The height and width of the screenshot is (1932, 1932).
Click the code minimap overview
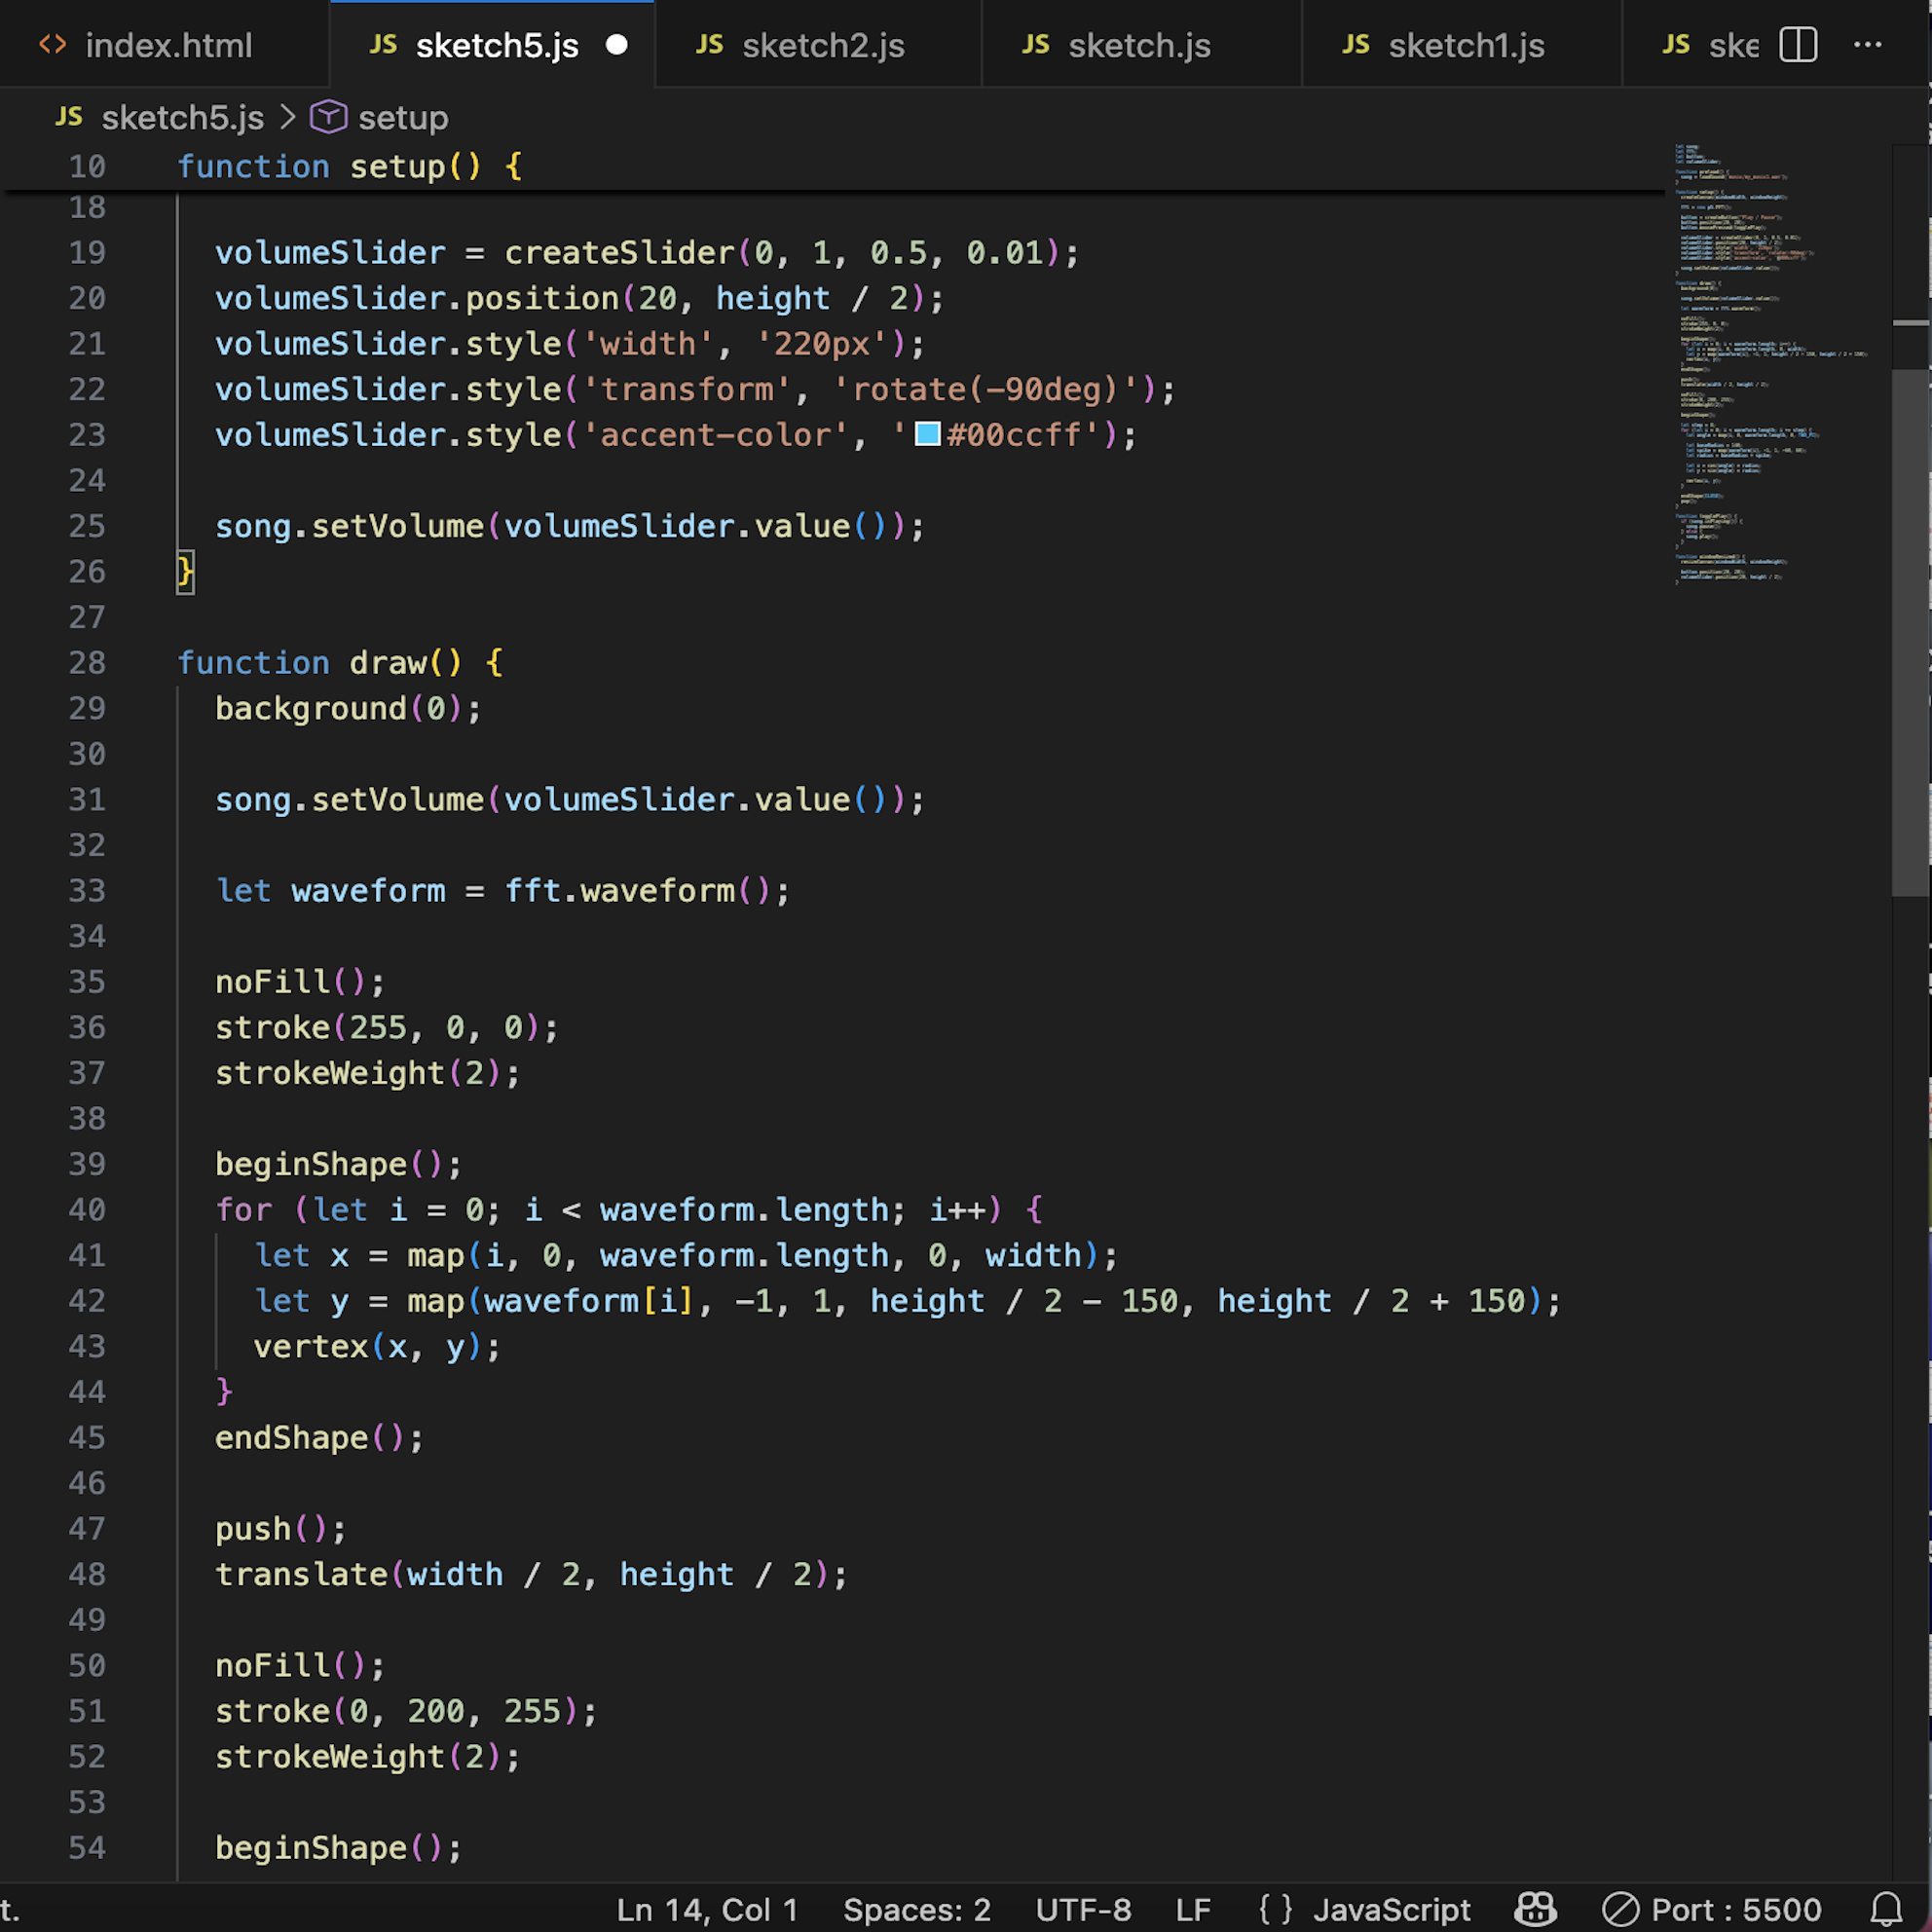pos(1771,365)
